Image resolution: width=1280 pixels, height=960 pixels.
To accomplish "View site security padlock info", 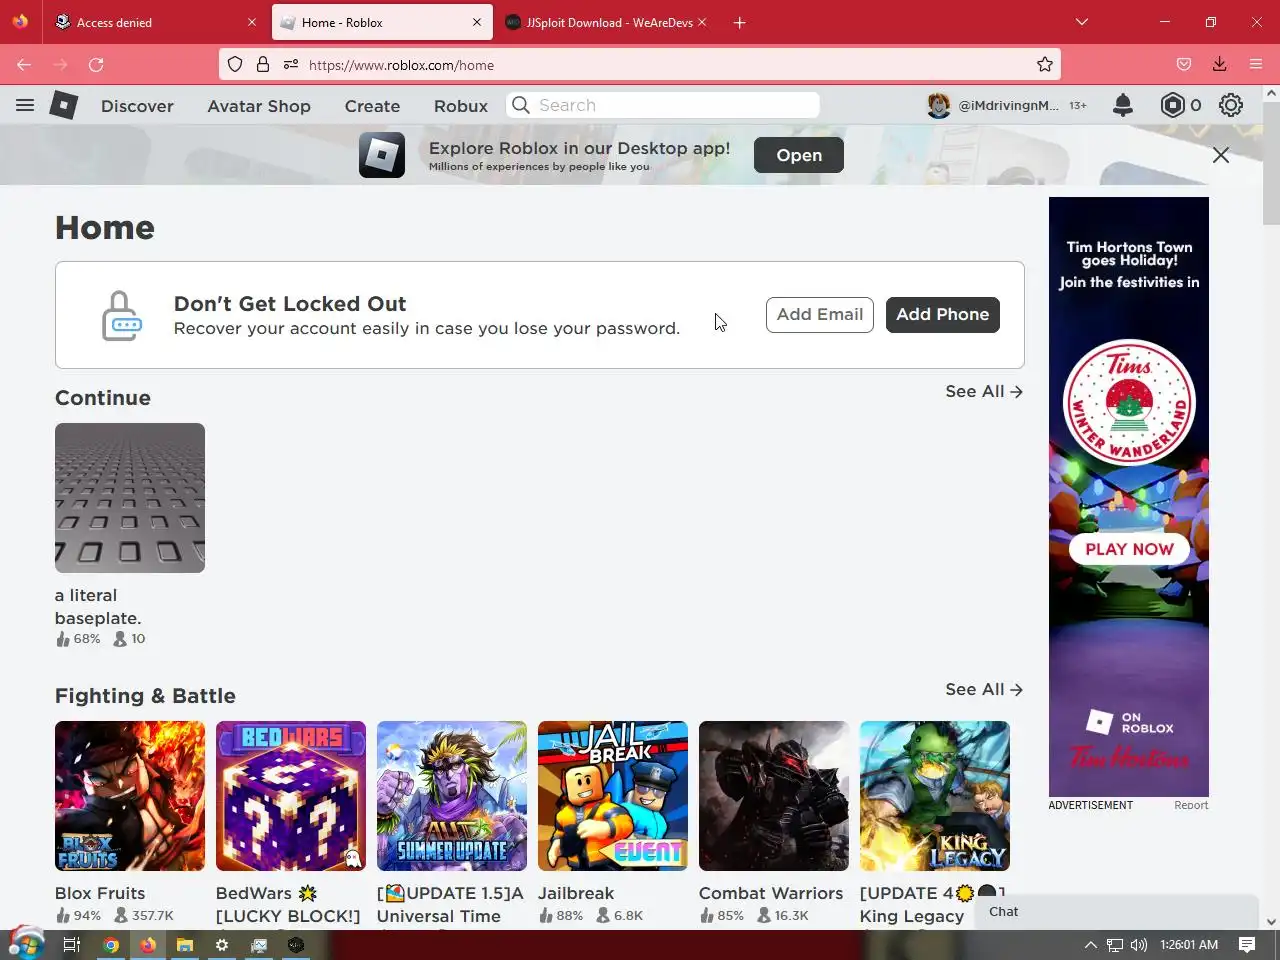I will 263,65.
